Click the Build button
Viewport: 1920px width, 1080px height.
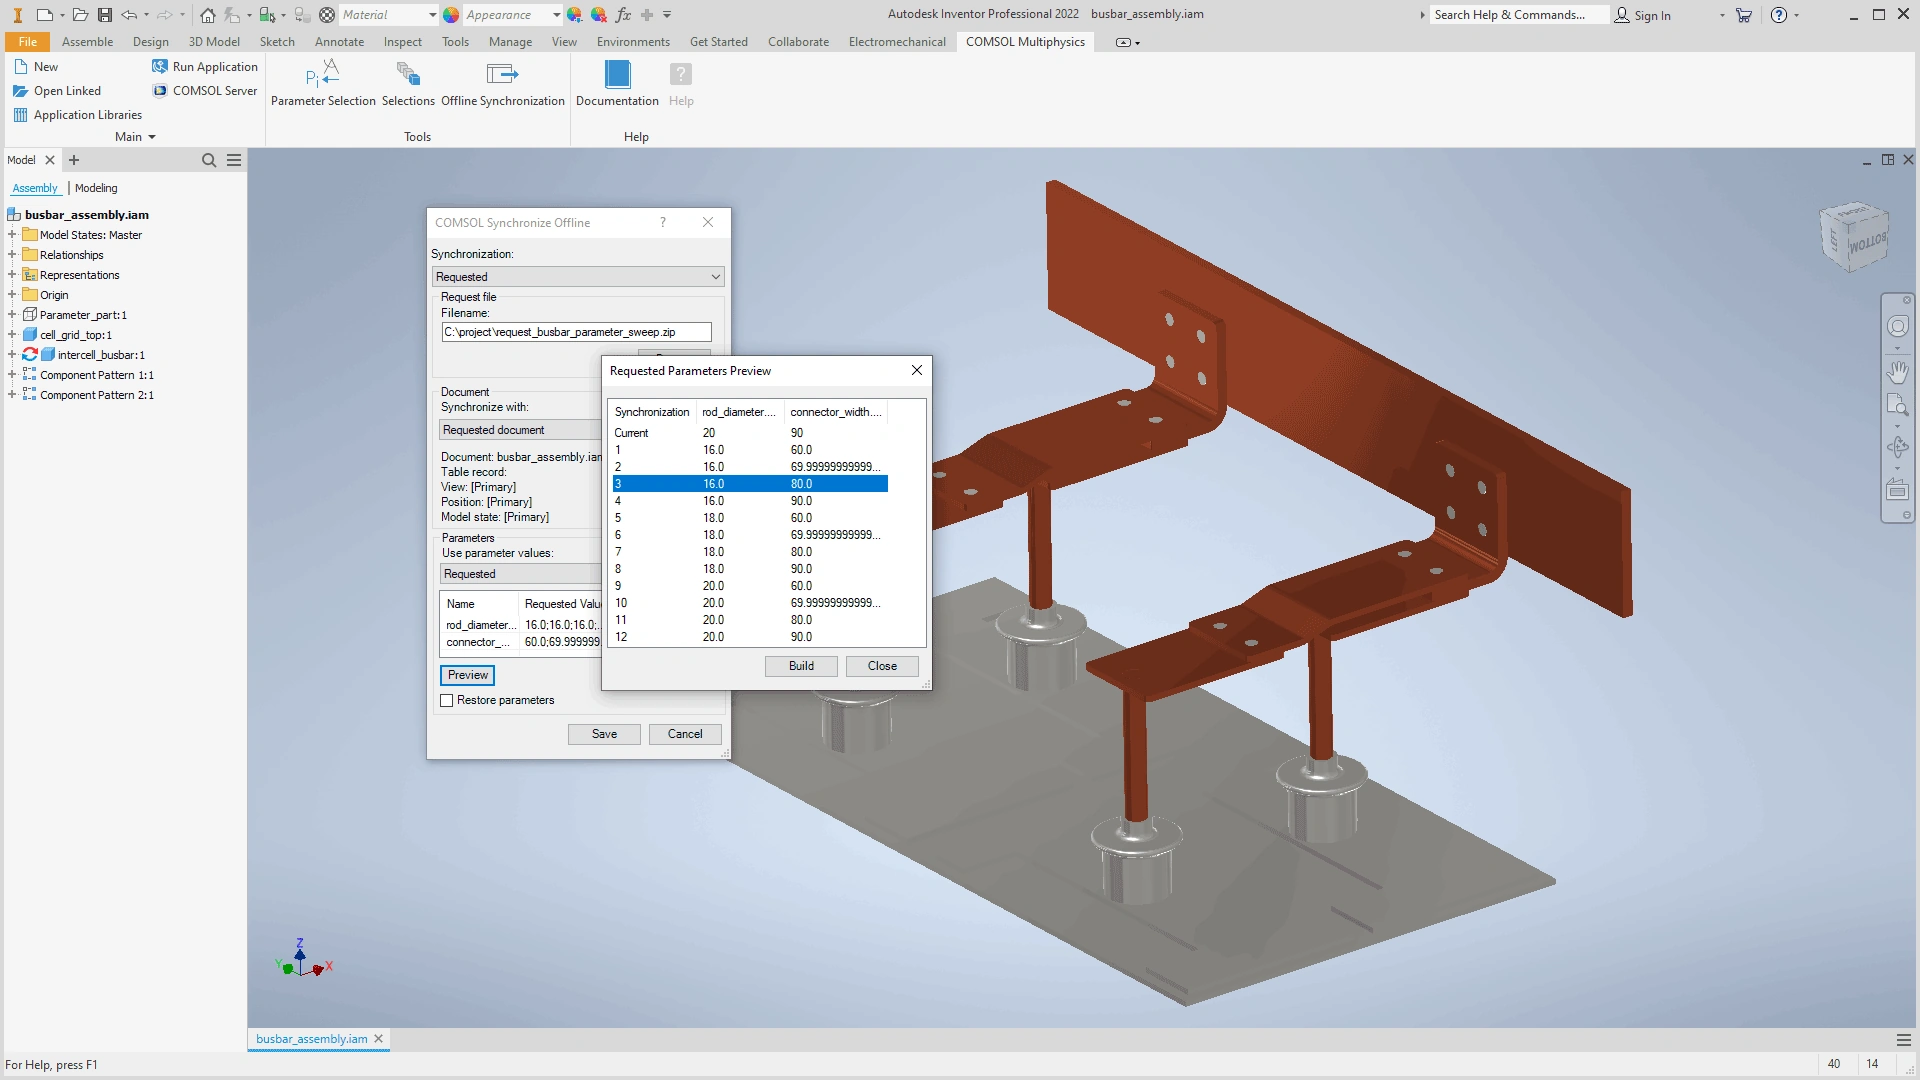click(x=801, y=666)
